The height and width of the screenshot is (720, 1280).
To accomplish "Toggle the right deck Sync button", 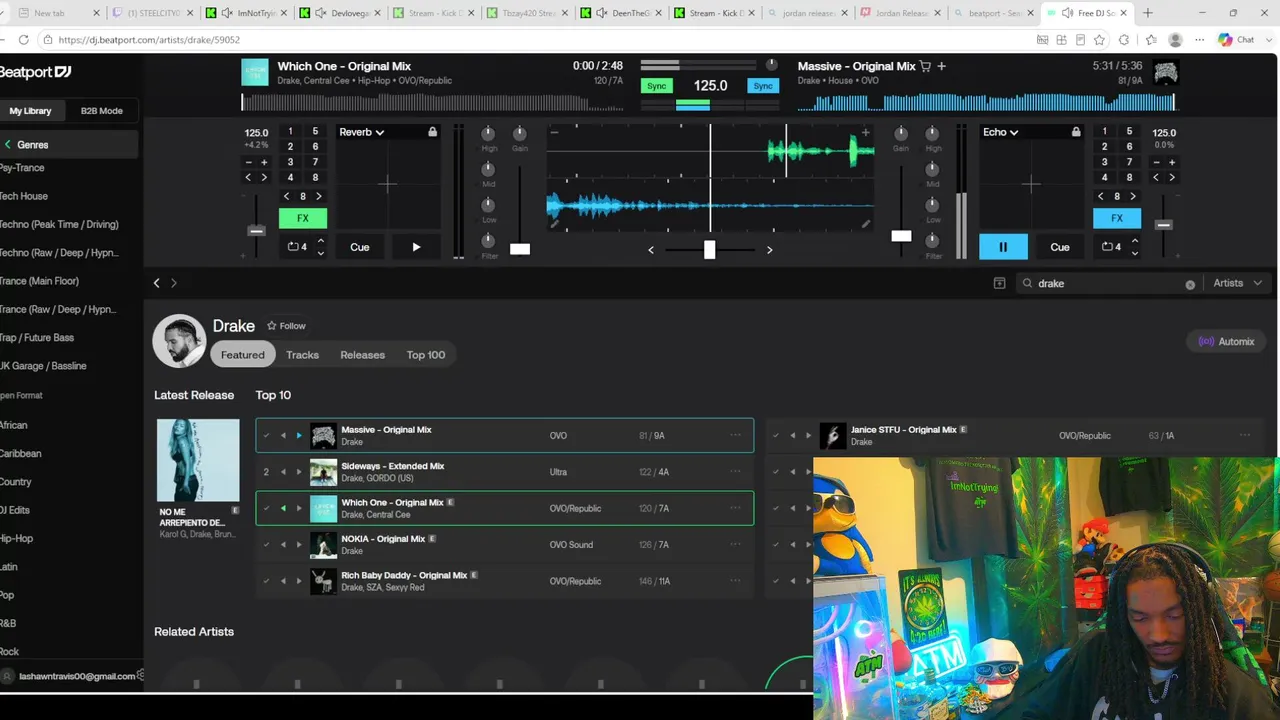I will (x=763, y=86).
